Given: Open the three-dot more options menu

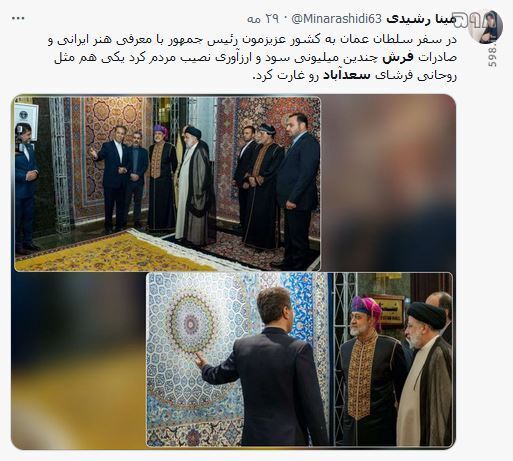Looking at the screenshot, I should point(18,19).
